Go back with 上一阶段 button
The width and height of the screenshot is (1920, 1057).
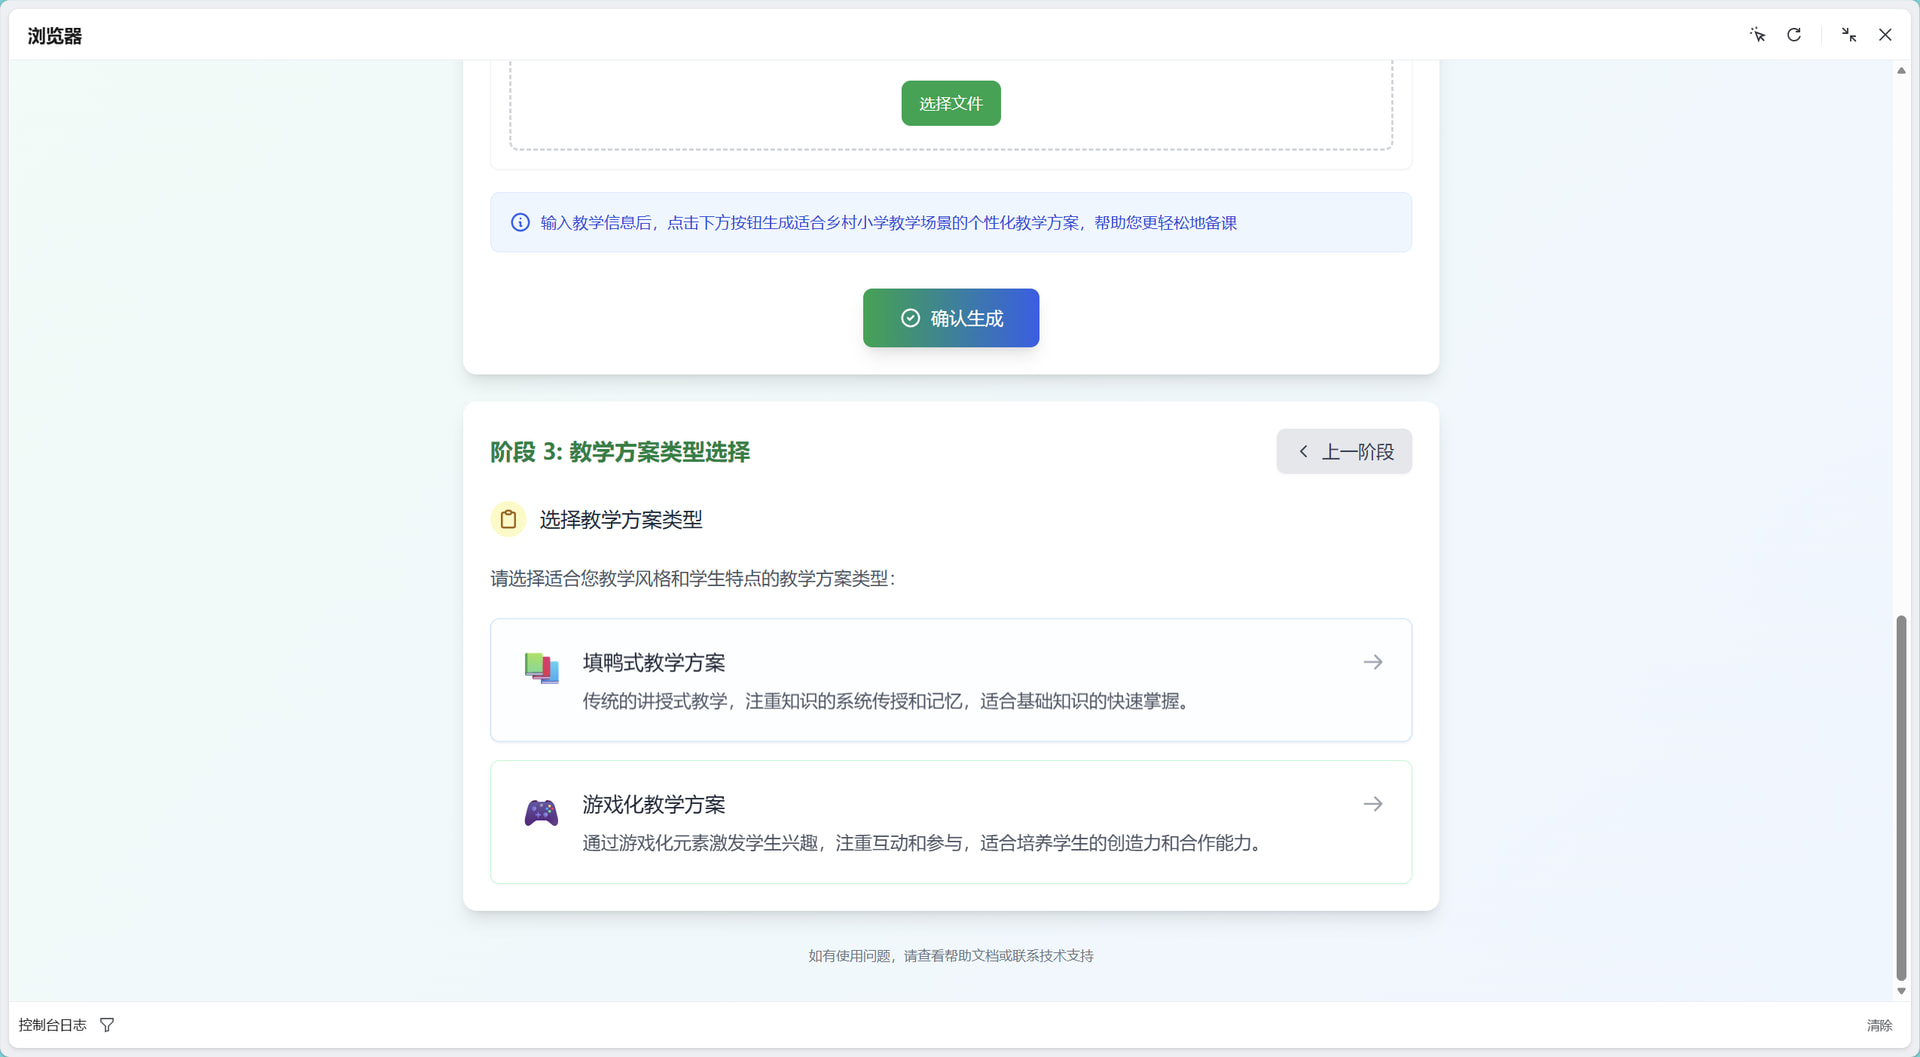(1343, 452)
